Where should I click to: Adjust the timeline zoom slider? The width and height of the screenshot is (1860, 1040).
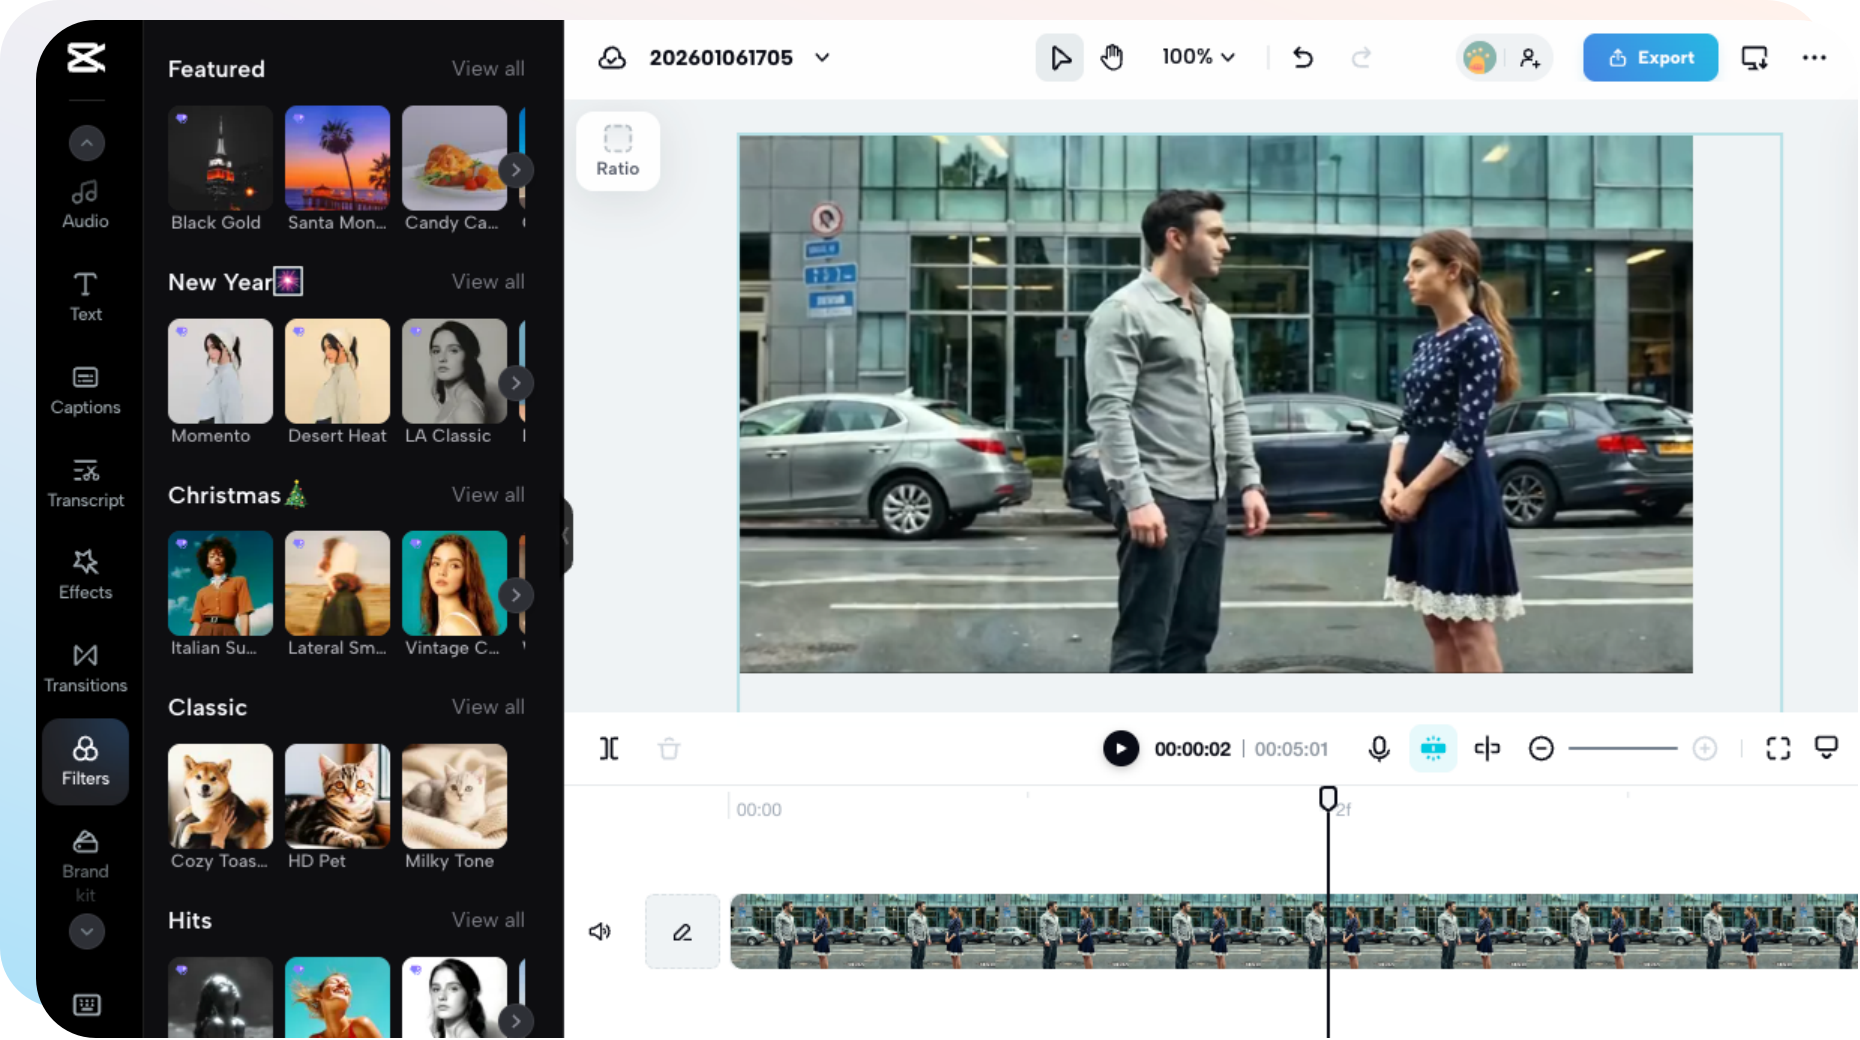(x=1622, y=748)
